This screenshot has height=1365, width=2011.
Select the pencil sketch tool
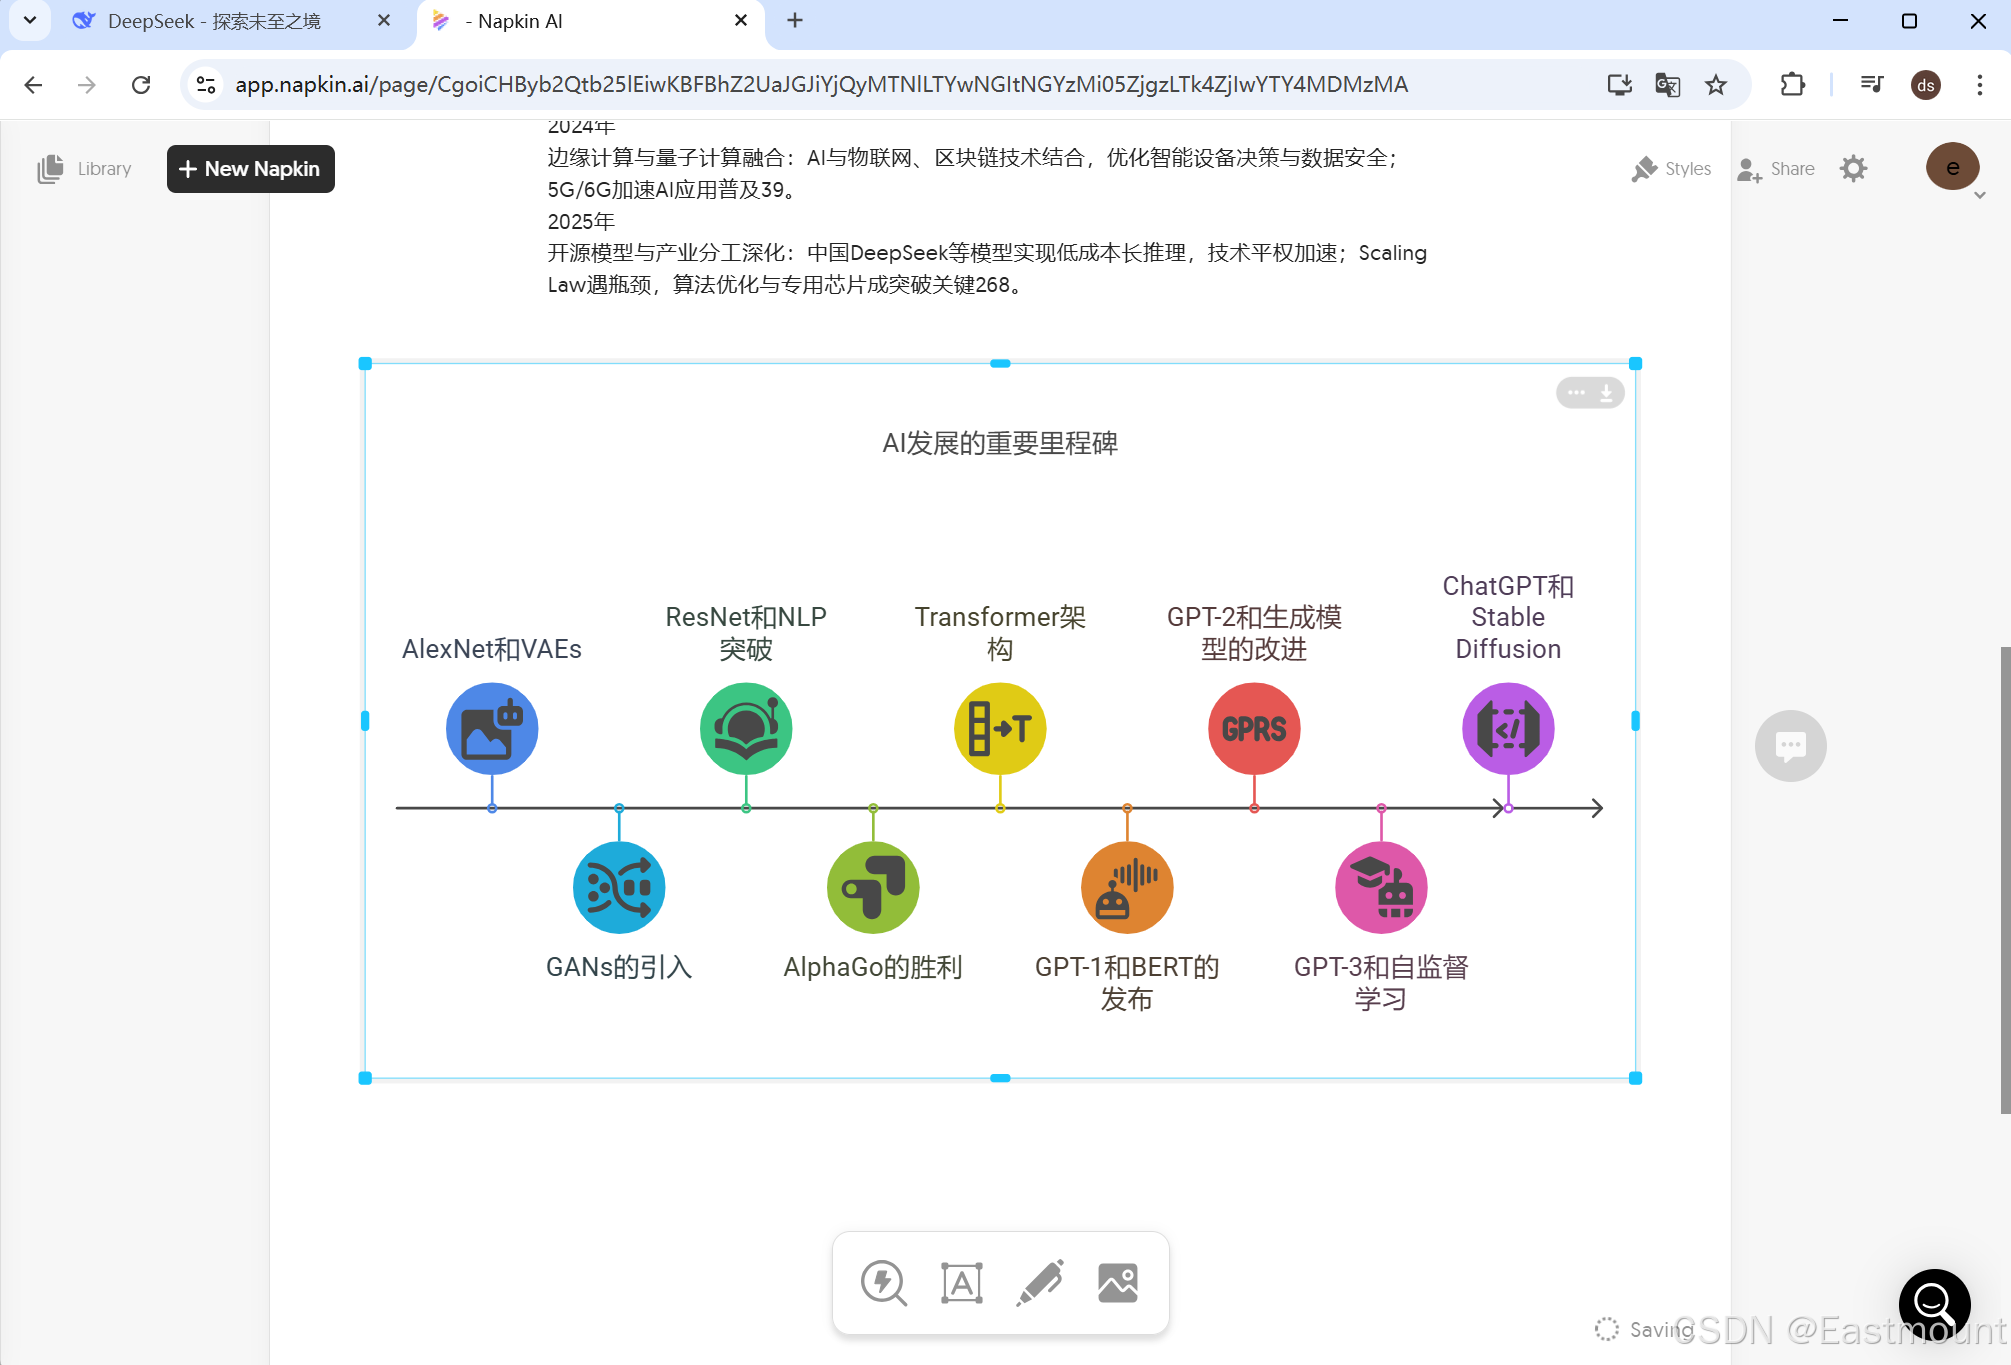1040,1282
